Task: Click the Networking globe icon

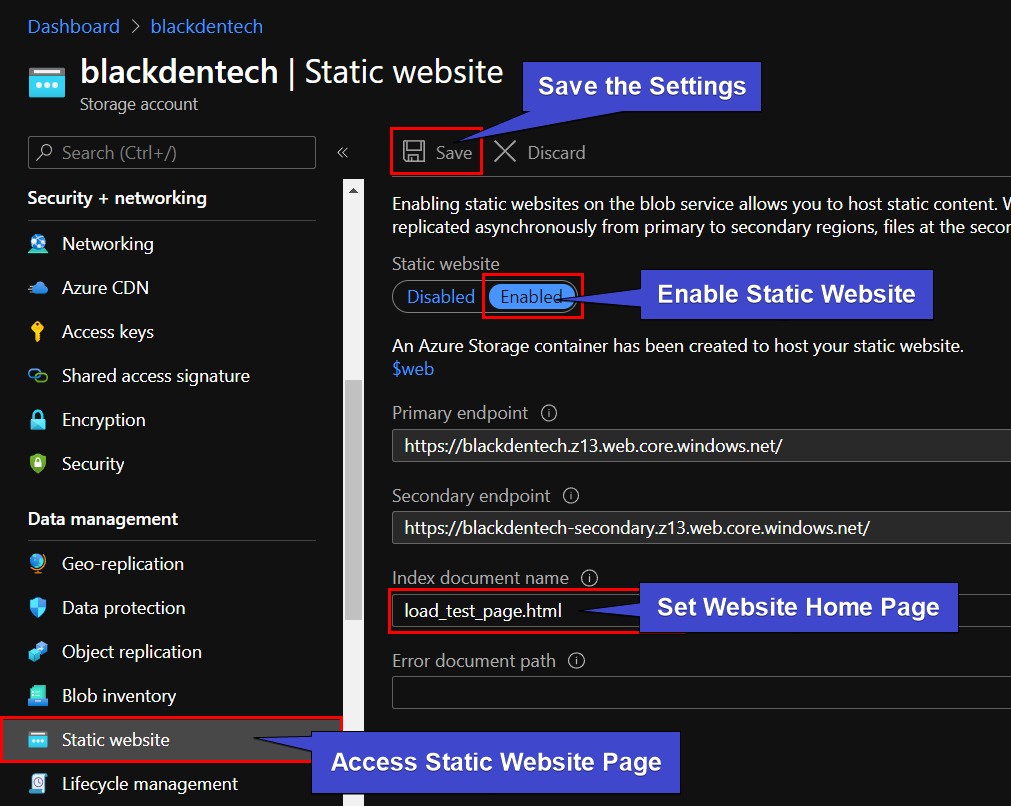Action: tap(38, 244)
